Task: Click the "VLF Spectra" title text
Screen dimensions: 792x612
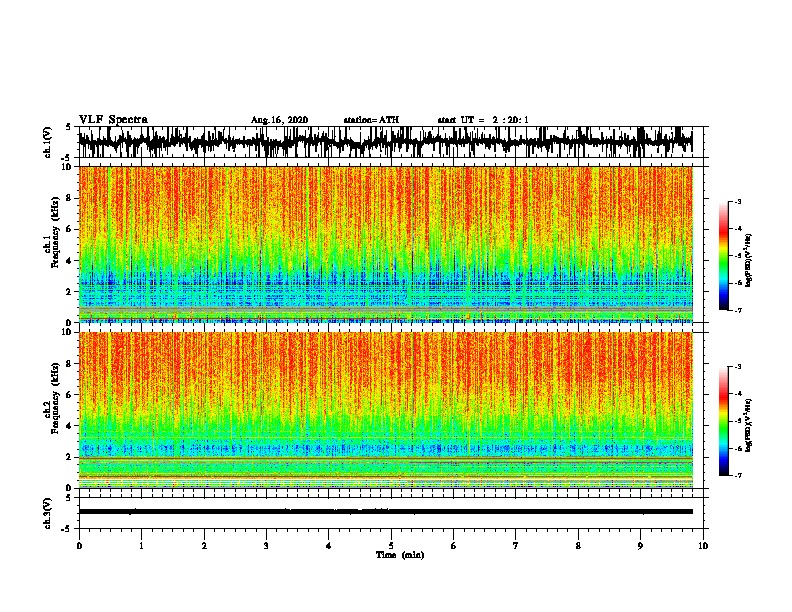Action: pos(113,120)
